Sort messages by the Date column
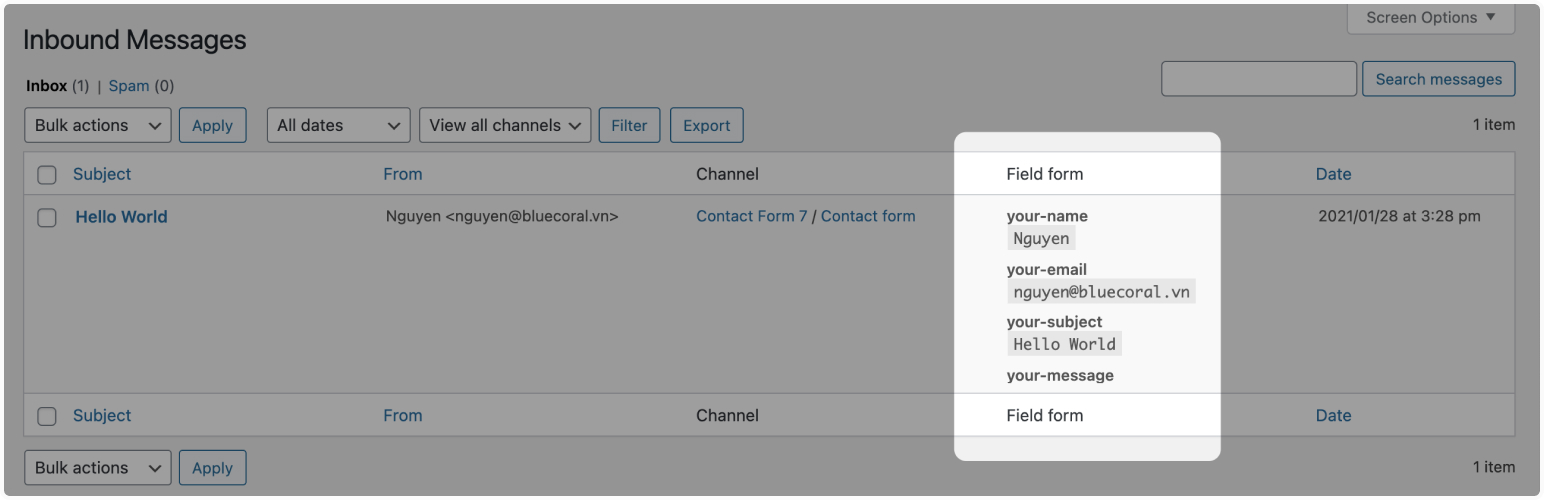Image resolution: width=1544 pixels, height=500 pixels. (x=1333, y=174)
